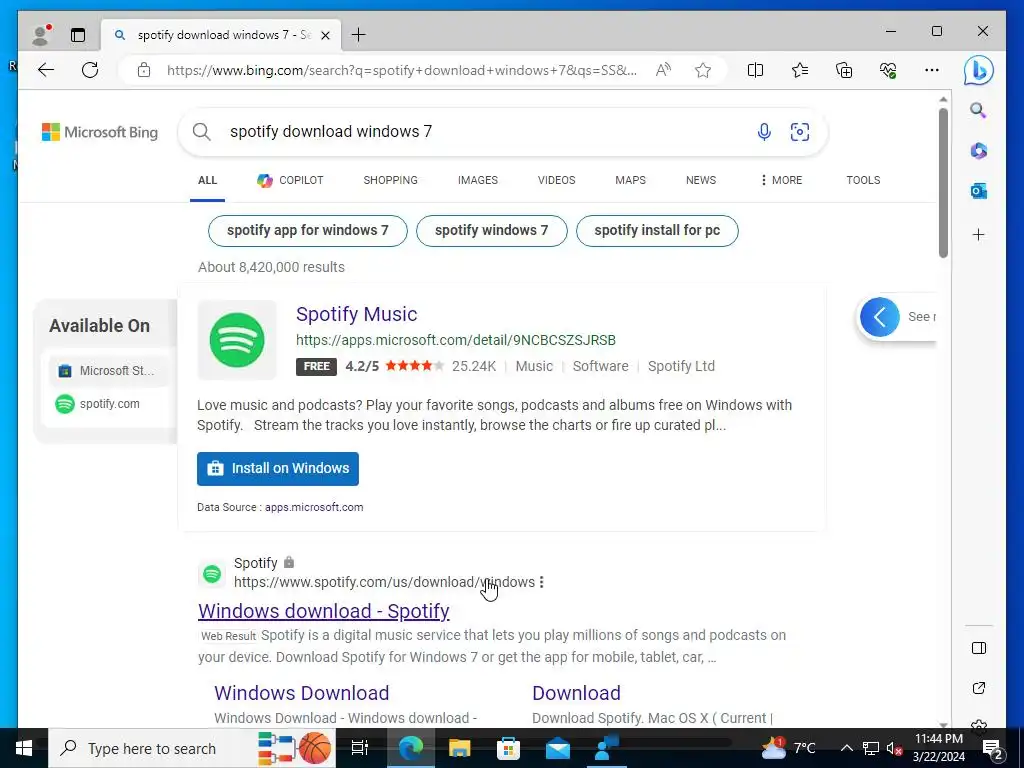
Task: Open File Explorer from taskbar
Action: 460,748
